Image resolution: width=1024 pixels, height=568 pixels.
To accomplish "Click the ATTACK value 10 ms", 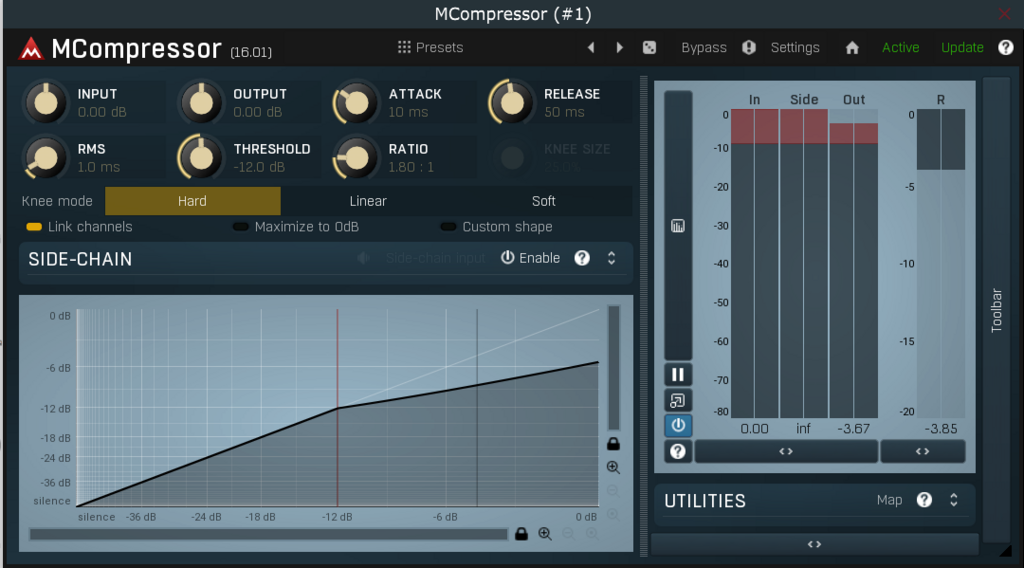I will 408,112.
